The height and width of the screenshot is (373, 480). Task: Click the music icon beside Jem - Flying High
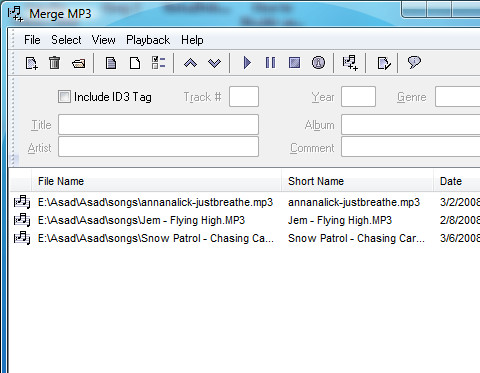coord(22,220)
